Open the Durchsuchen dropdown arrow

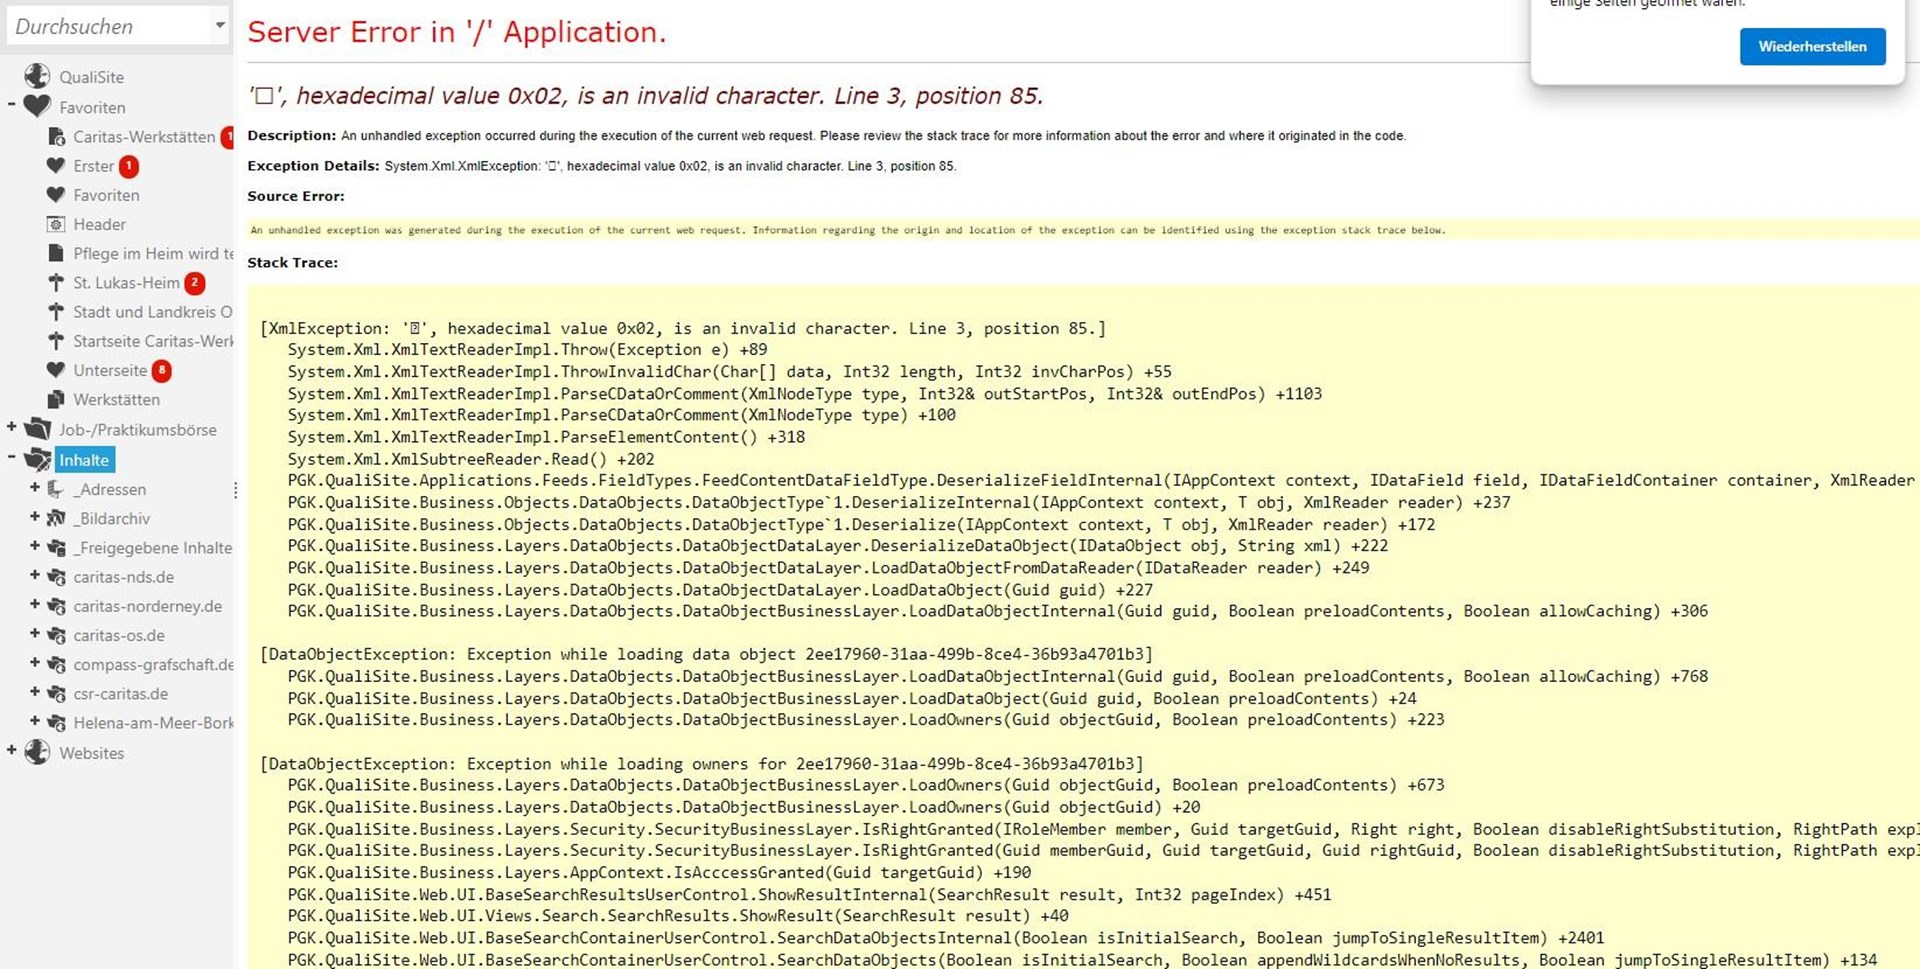click(x=219, y=25)
